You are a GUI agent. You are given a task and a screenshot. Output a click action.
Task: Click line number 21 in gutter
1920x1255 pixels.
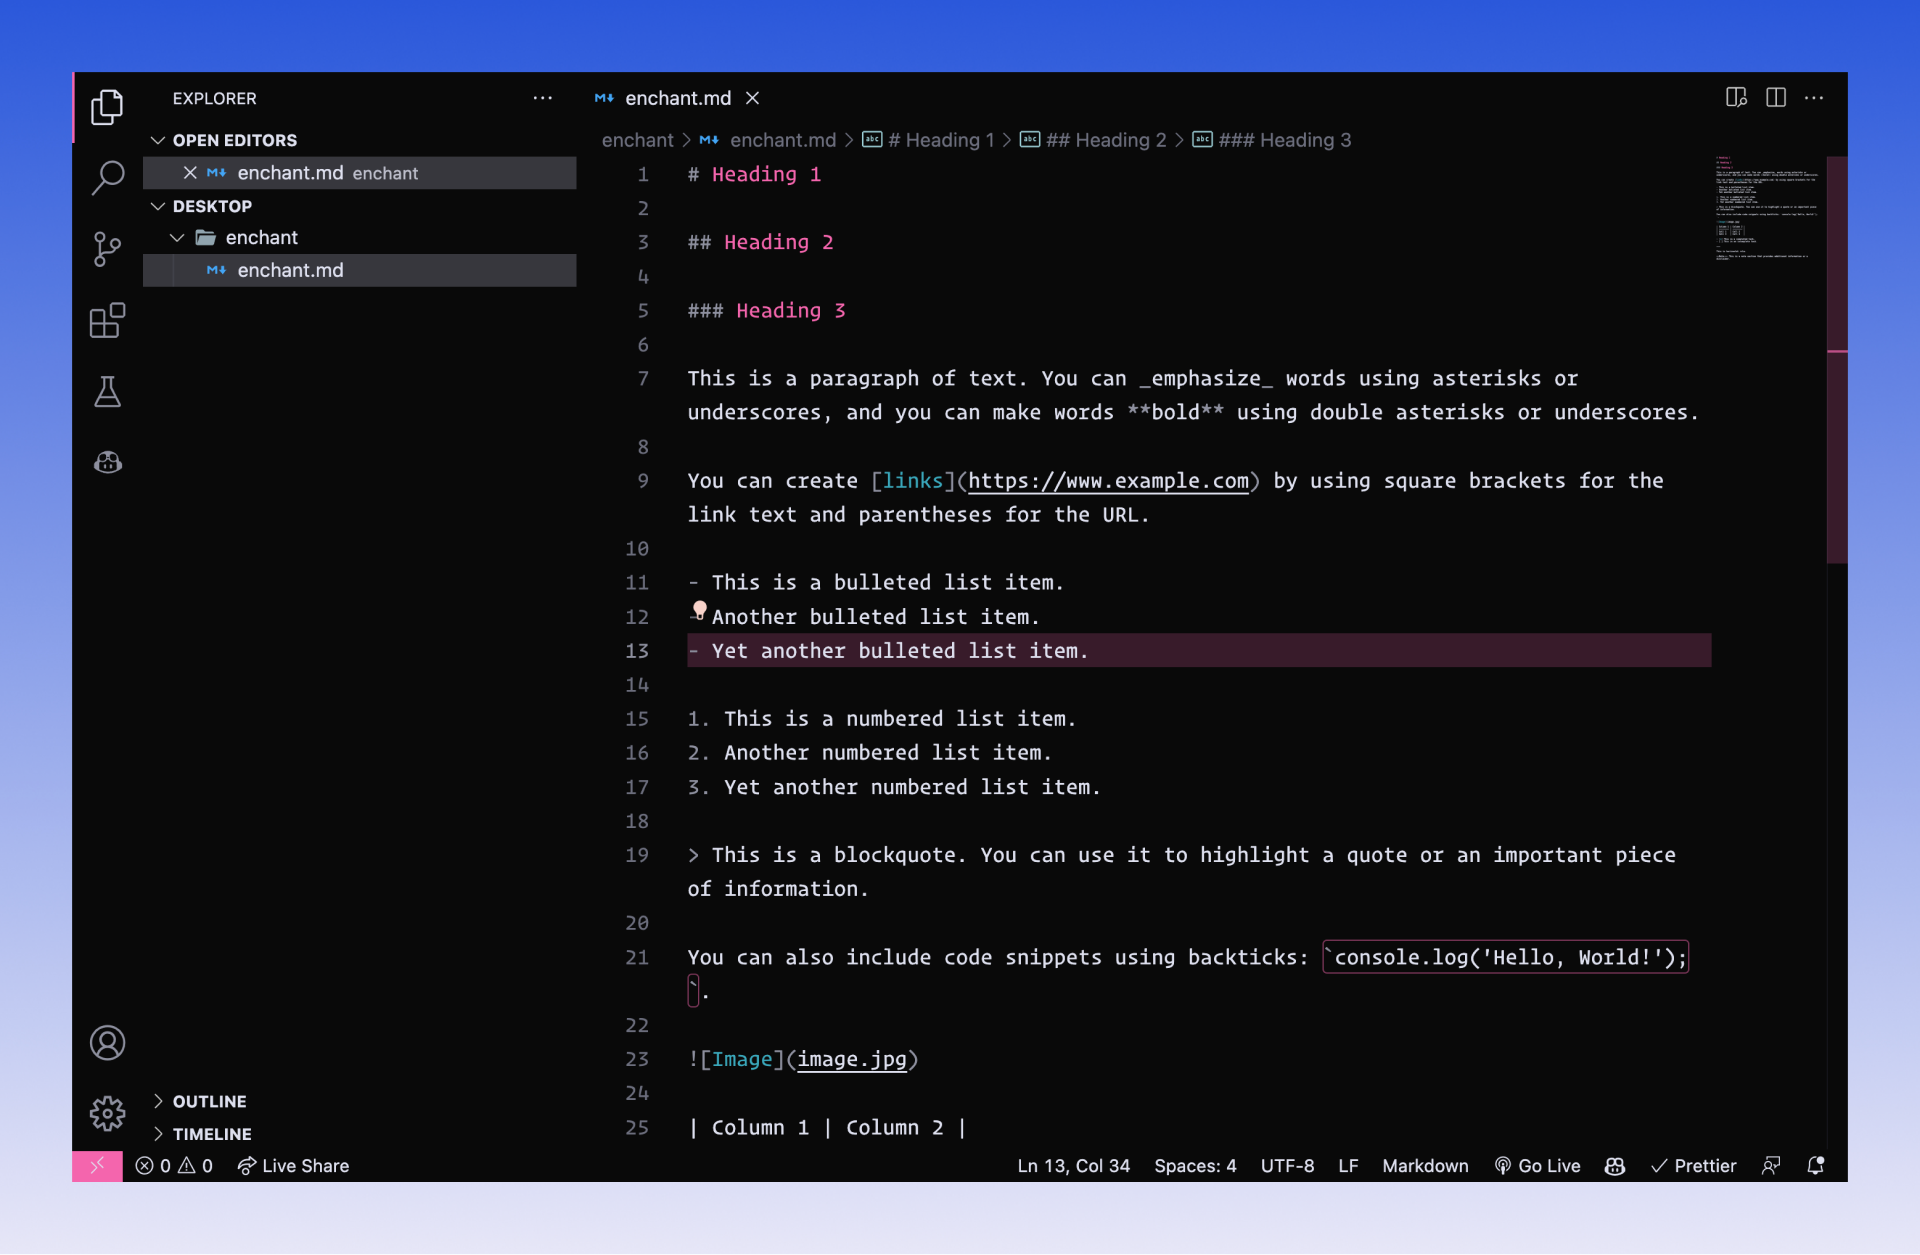pos(637,958)
